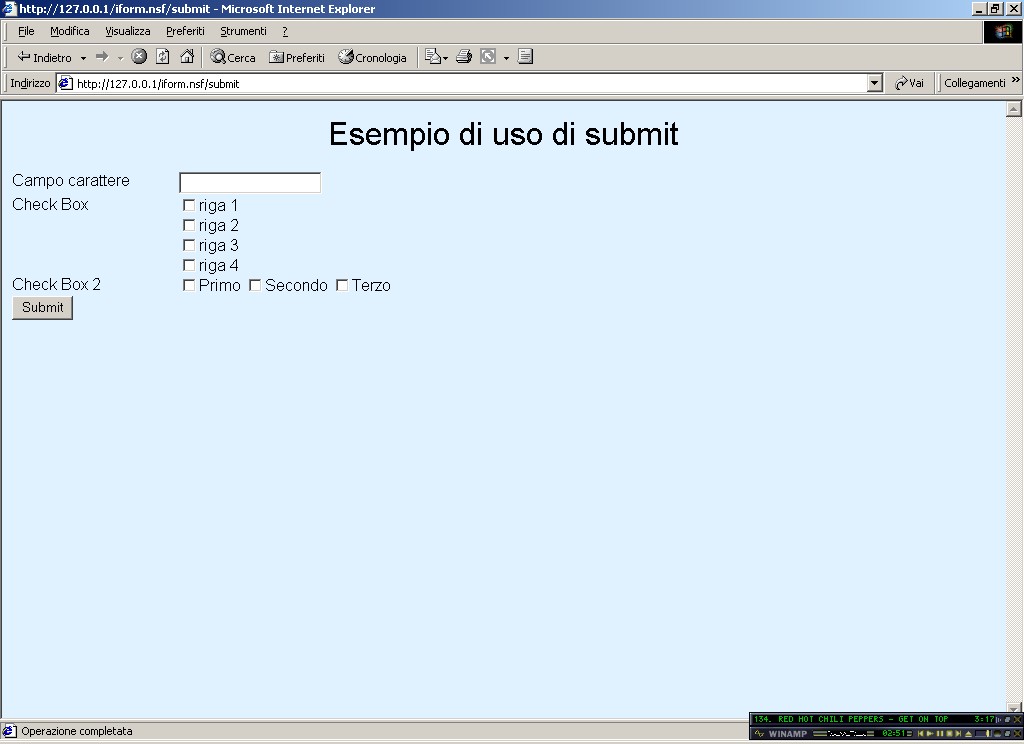Open the home page via house icon

pyautogui.click(x=187, y=57)
